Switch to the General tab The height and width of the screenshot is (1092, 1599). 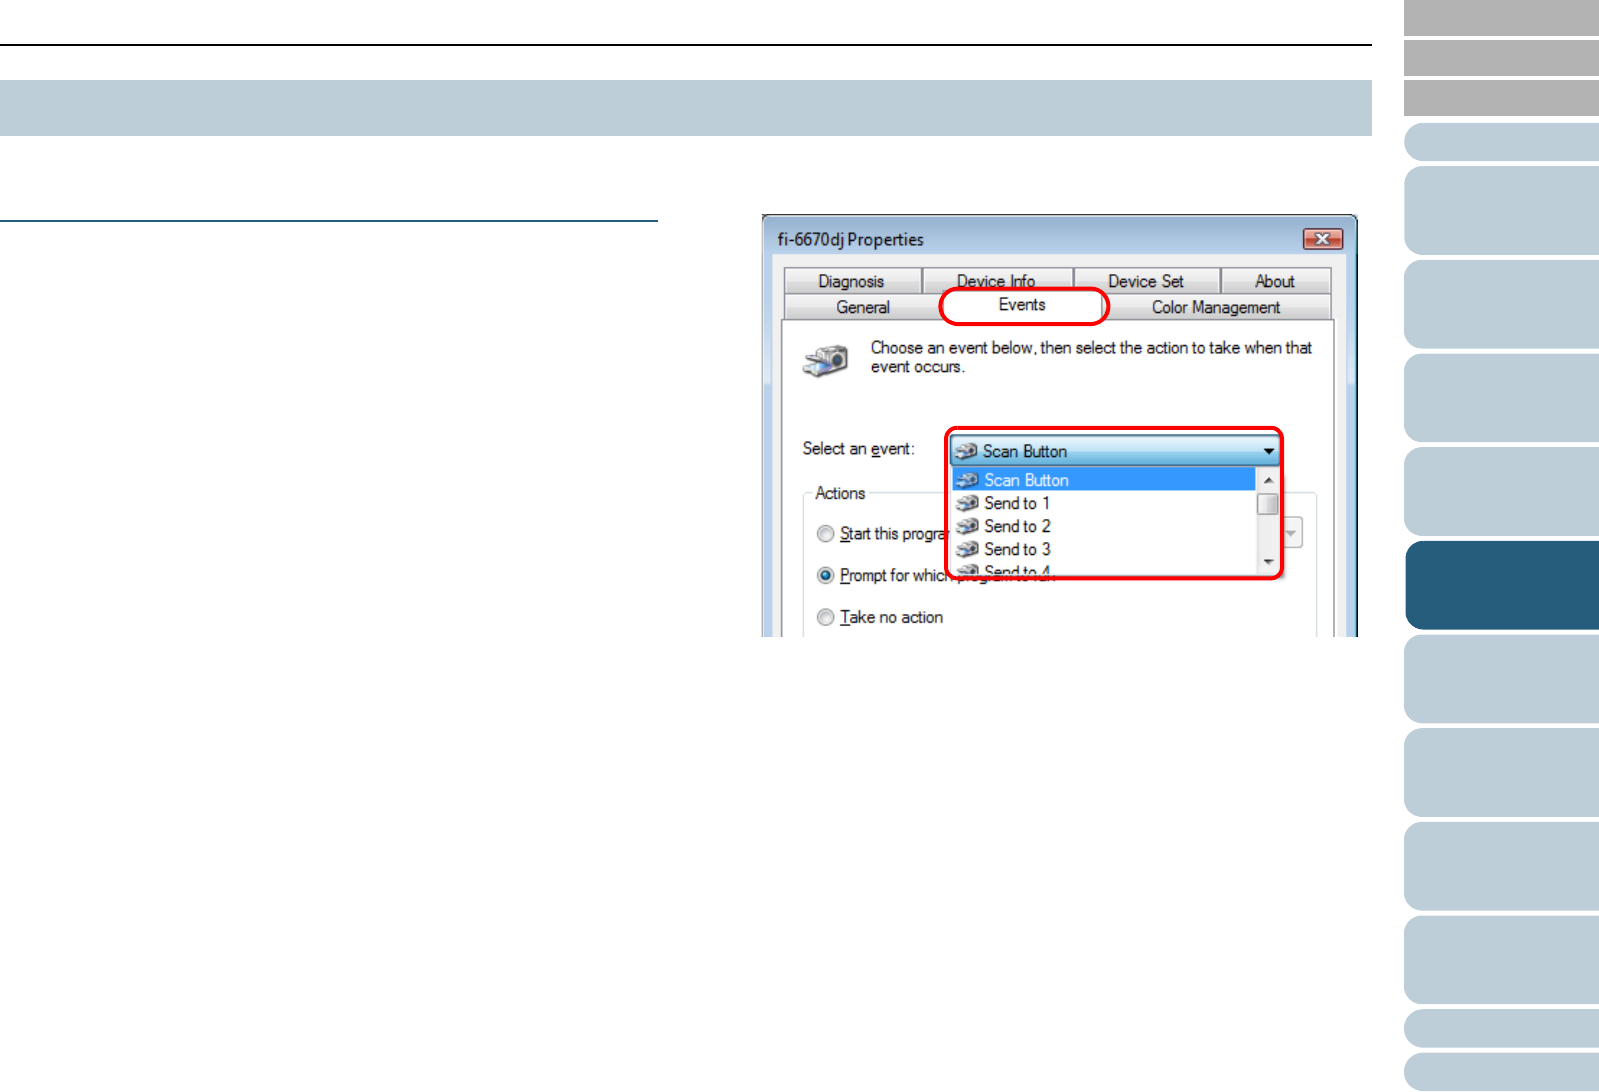coord(863,307)
